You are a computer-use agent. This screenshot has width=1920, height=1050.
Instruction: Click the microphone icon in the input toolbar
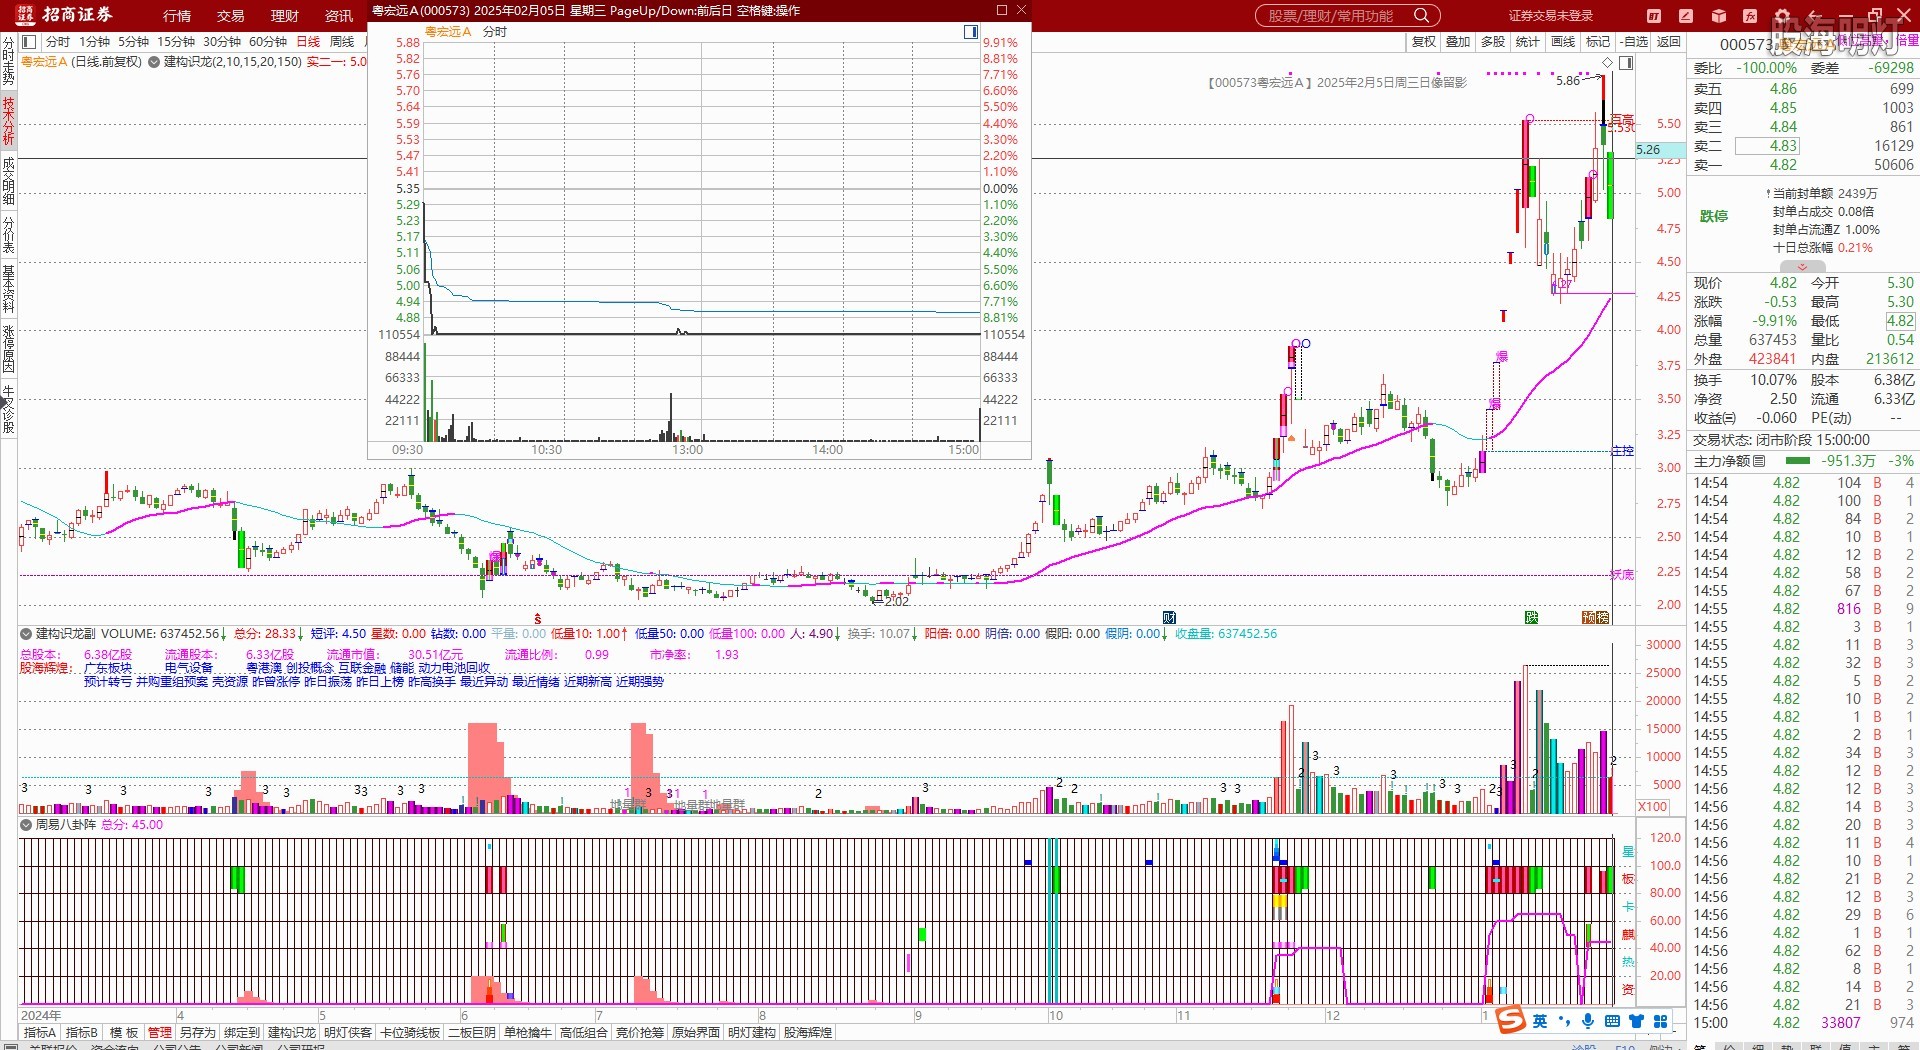pyautogui.click(x=1587, y=1021)
